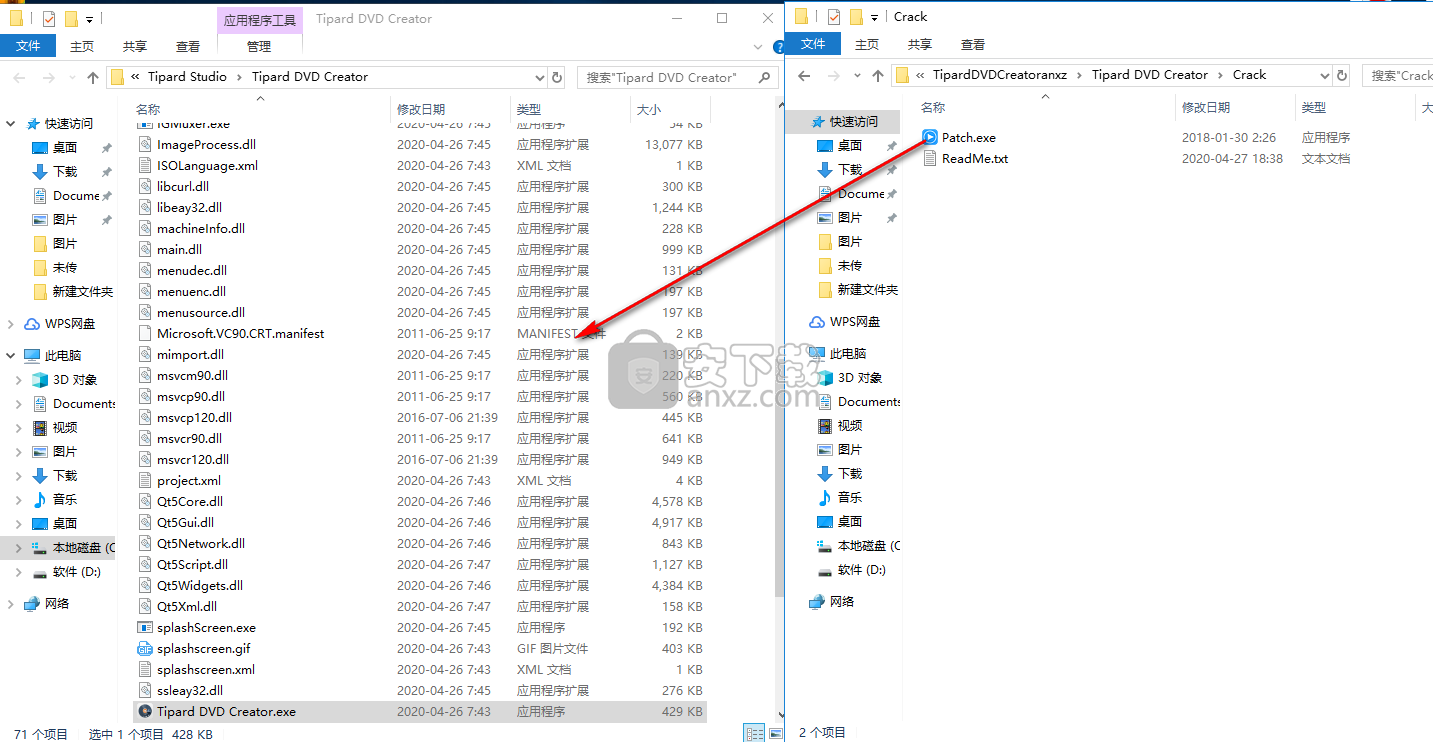
Task: Click properties quick-access icon in left title bar
Action: 48,18
